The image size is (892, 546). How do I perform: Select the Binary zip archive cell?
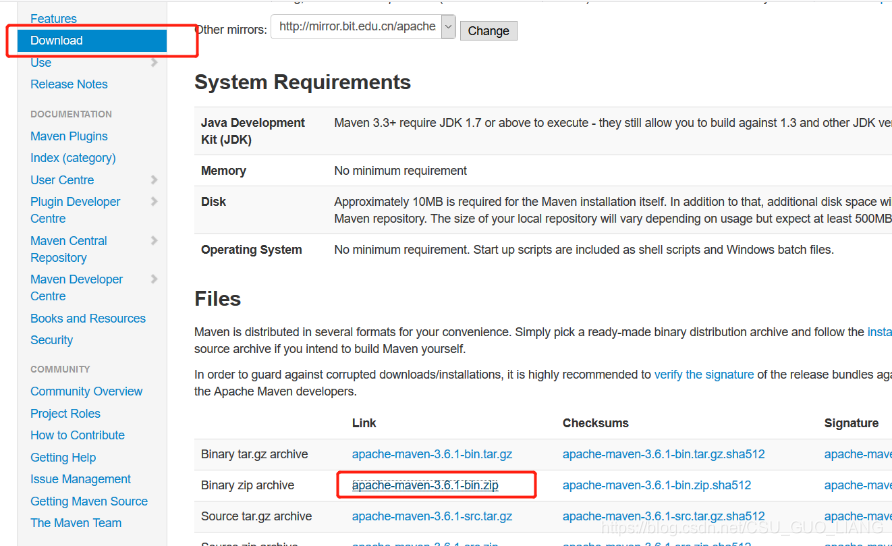click(x=247, y=485)
